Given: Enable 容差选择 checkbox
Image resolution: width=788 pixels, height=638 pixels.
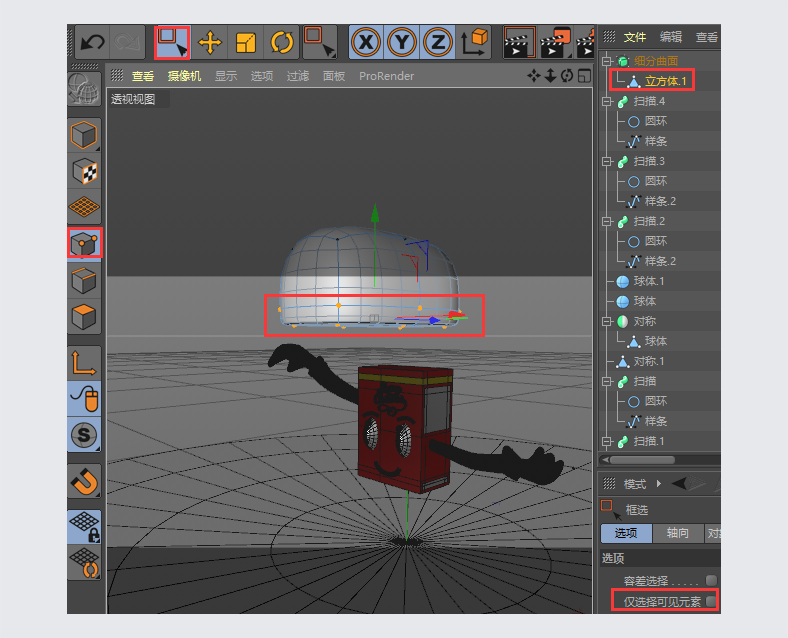Looking at the screenshot, I should click(711, 580).
